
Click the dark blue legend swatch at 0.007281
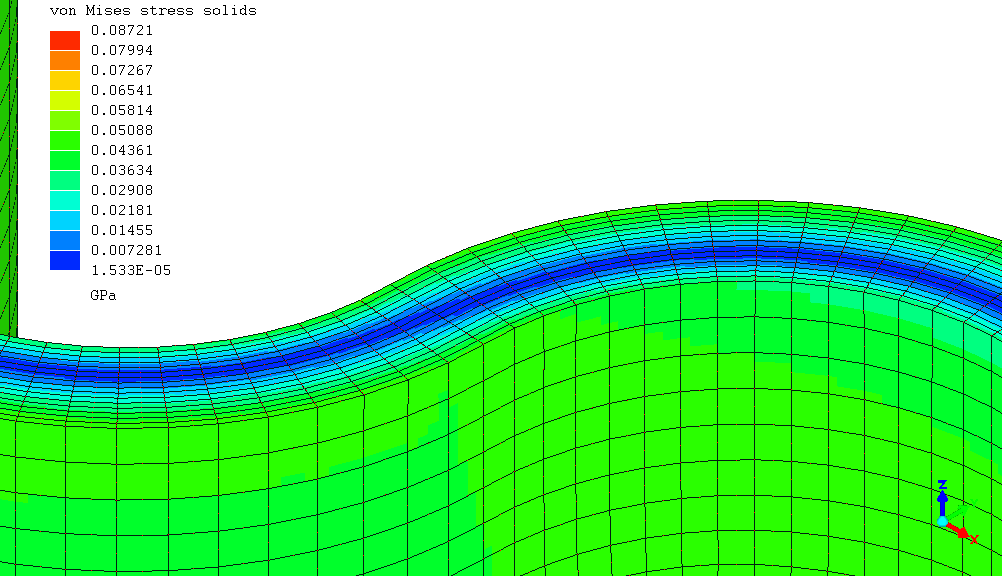point(65,260)
